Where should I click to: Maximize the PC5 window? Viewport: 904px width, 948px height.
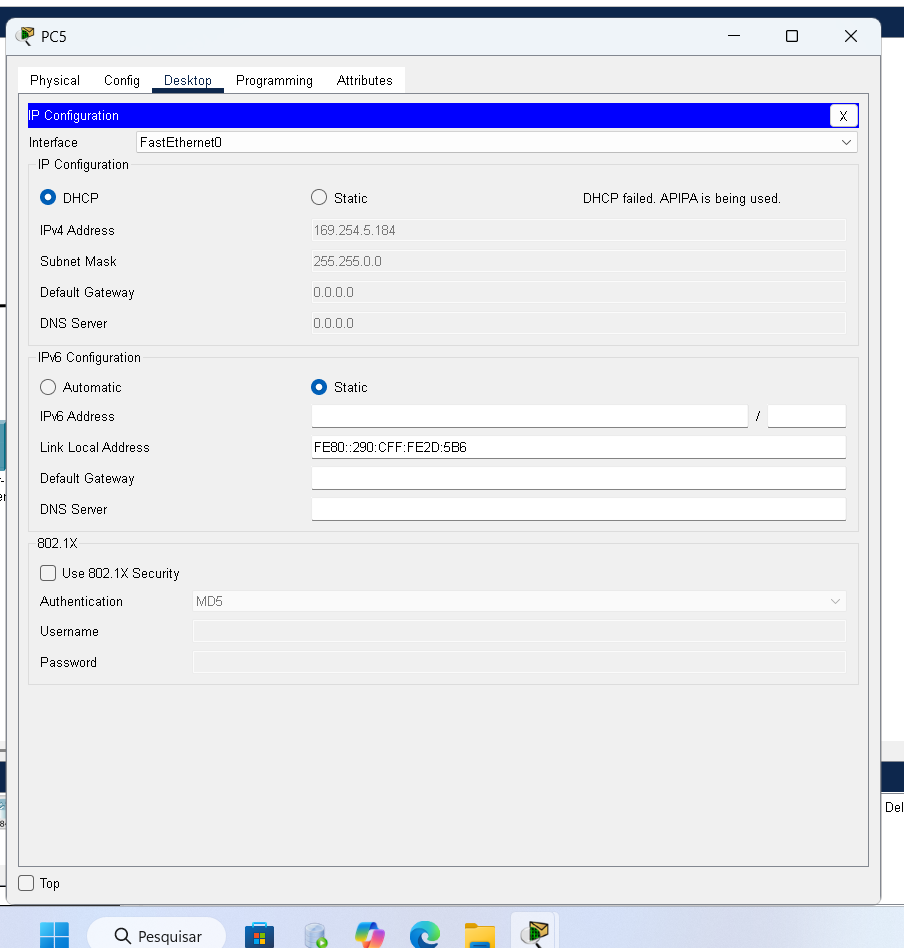click(x=792, y=36)
